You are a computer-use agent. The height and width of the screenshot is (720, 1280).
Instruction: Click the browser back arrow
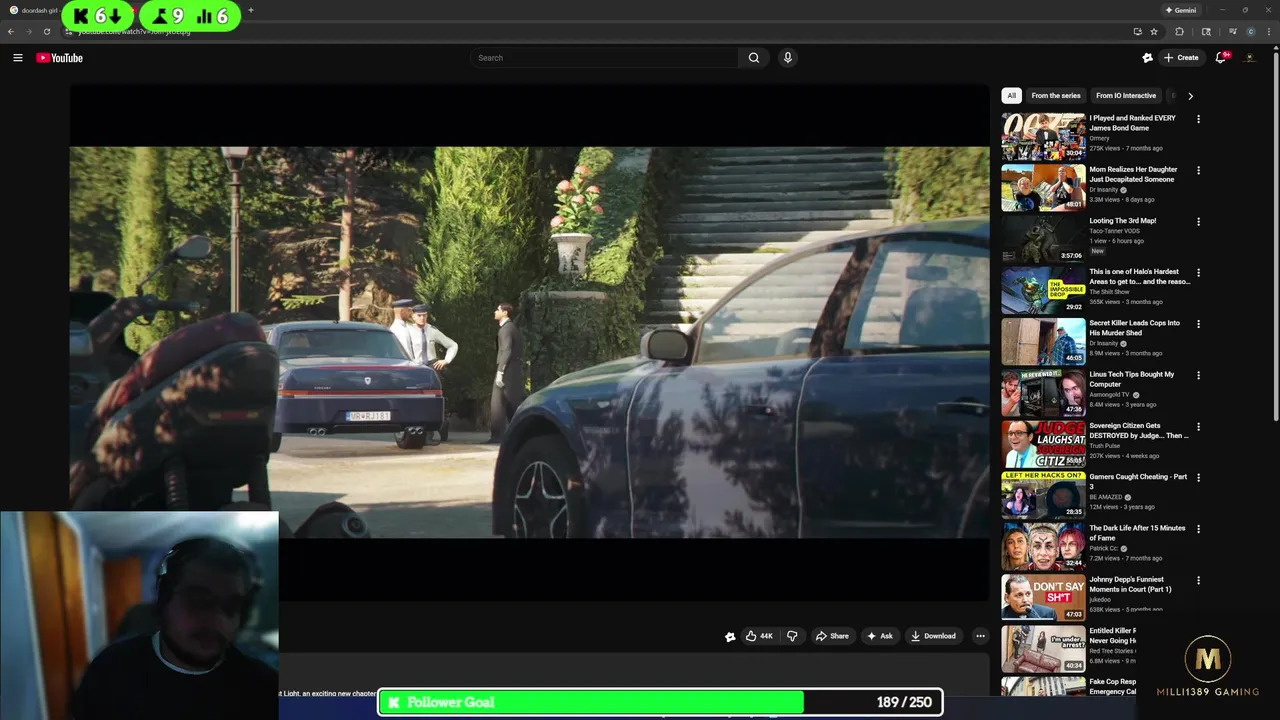click(11, 31)
